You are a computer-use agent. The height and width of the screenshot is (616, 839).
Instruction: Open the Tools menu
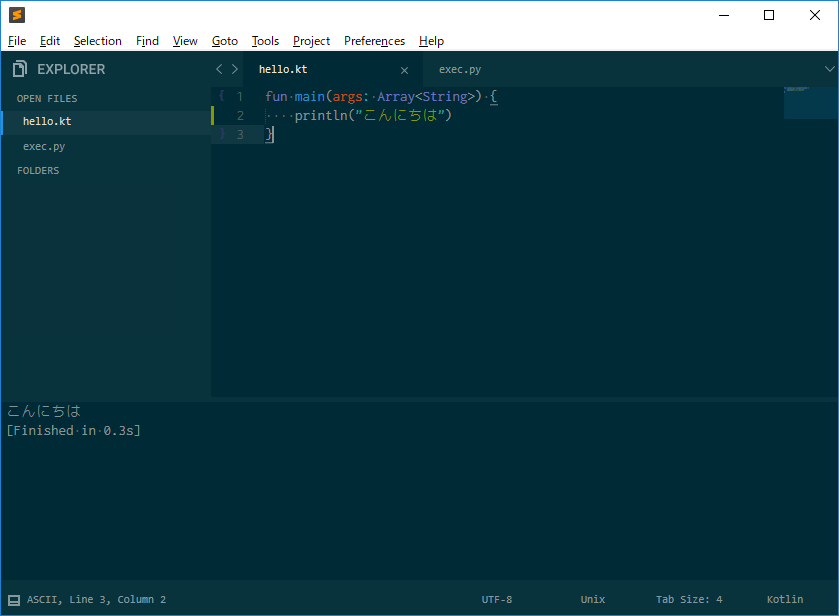tap(265, 41)
